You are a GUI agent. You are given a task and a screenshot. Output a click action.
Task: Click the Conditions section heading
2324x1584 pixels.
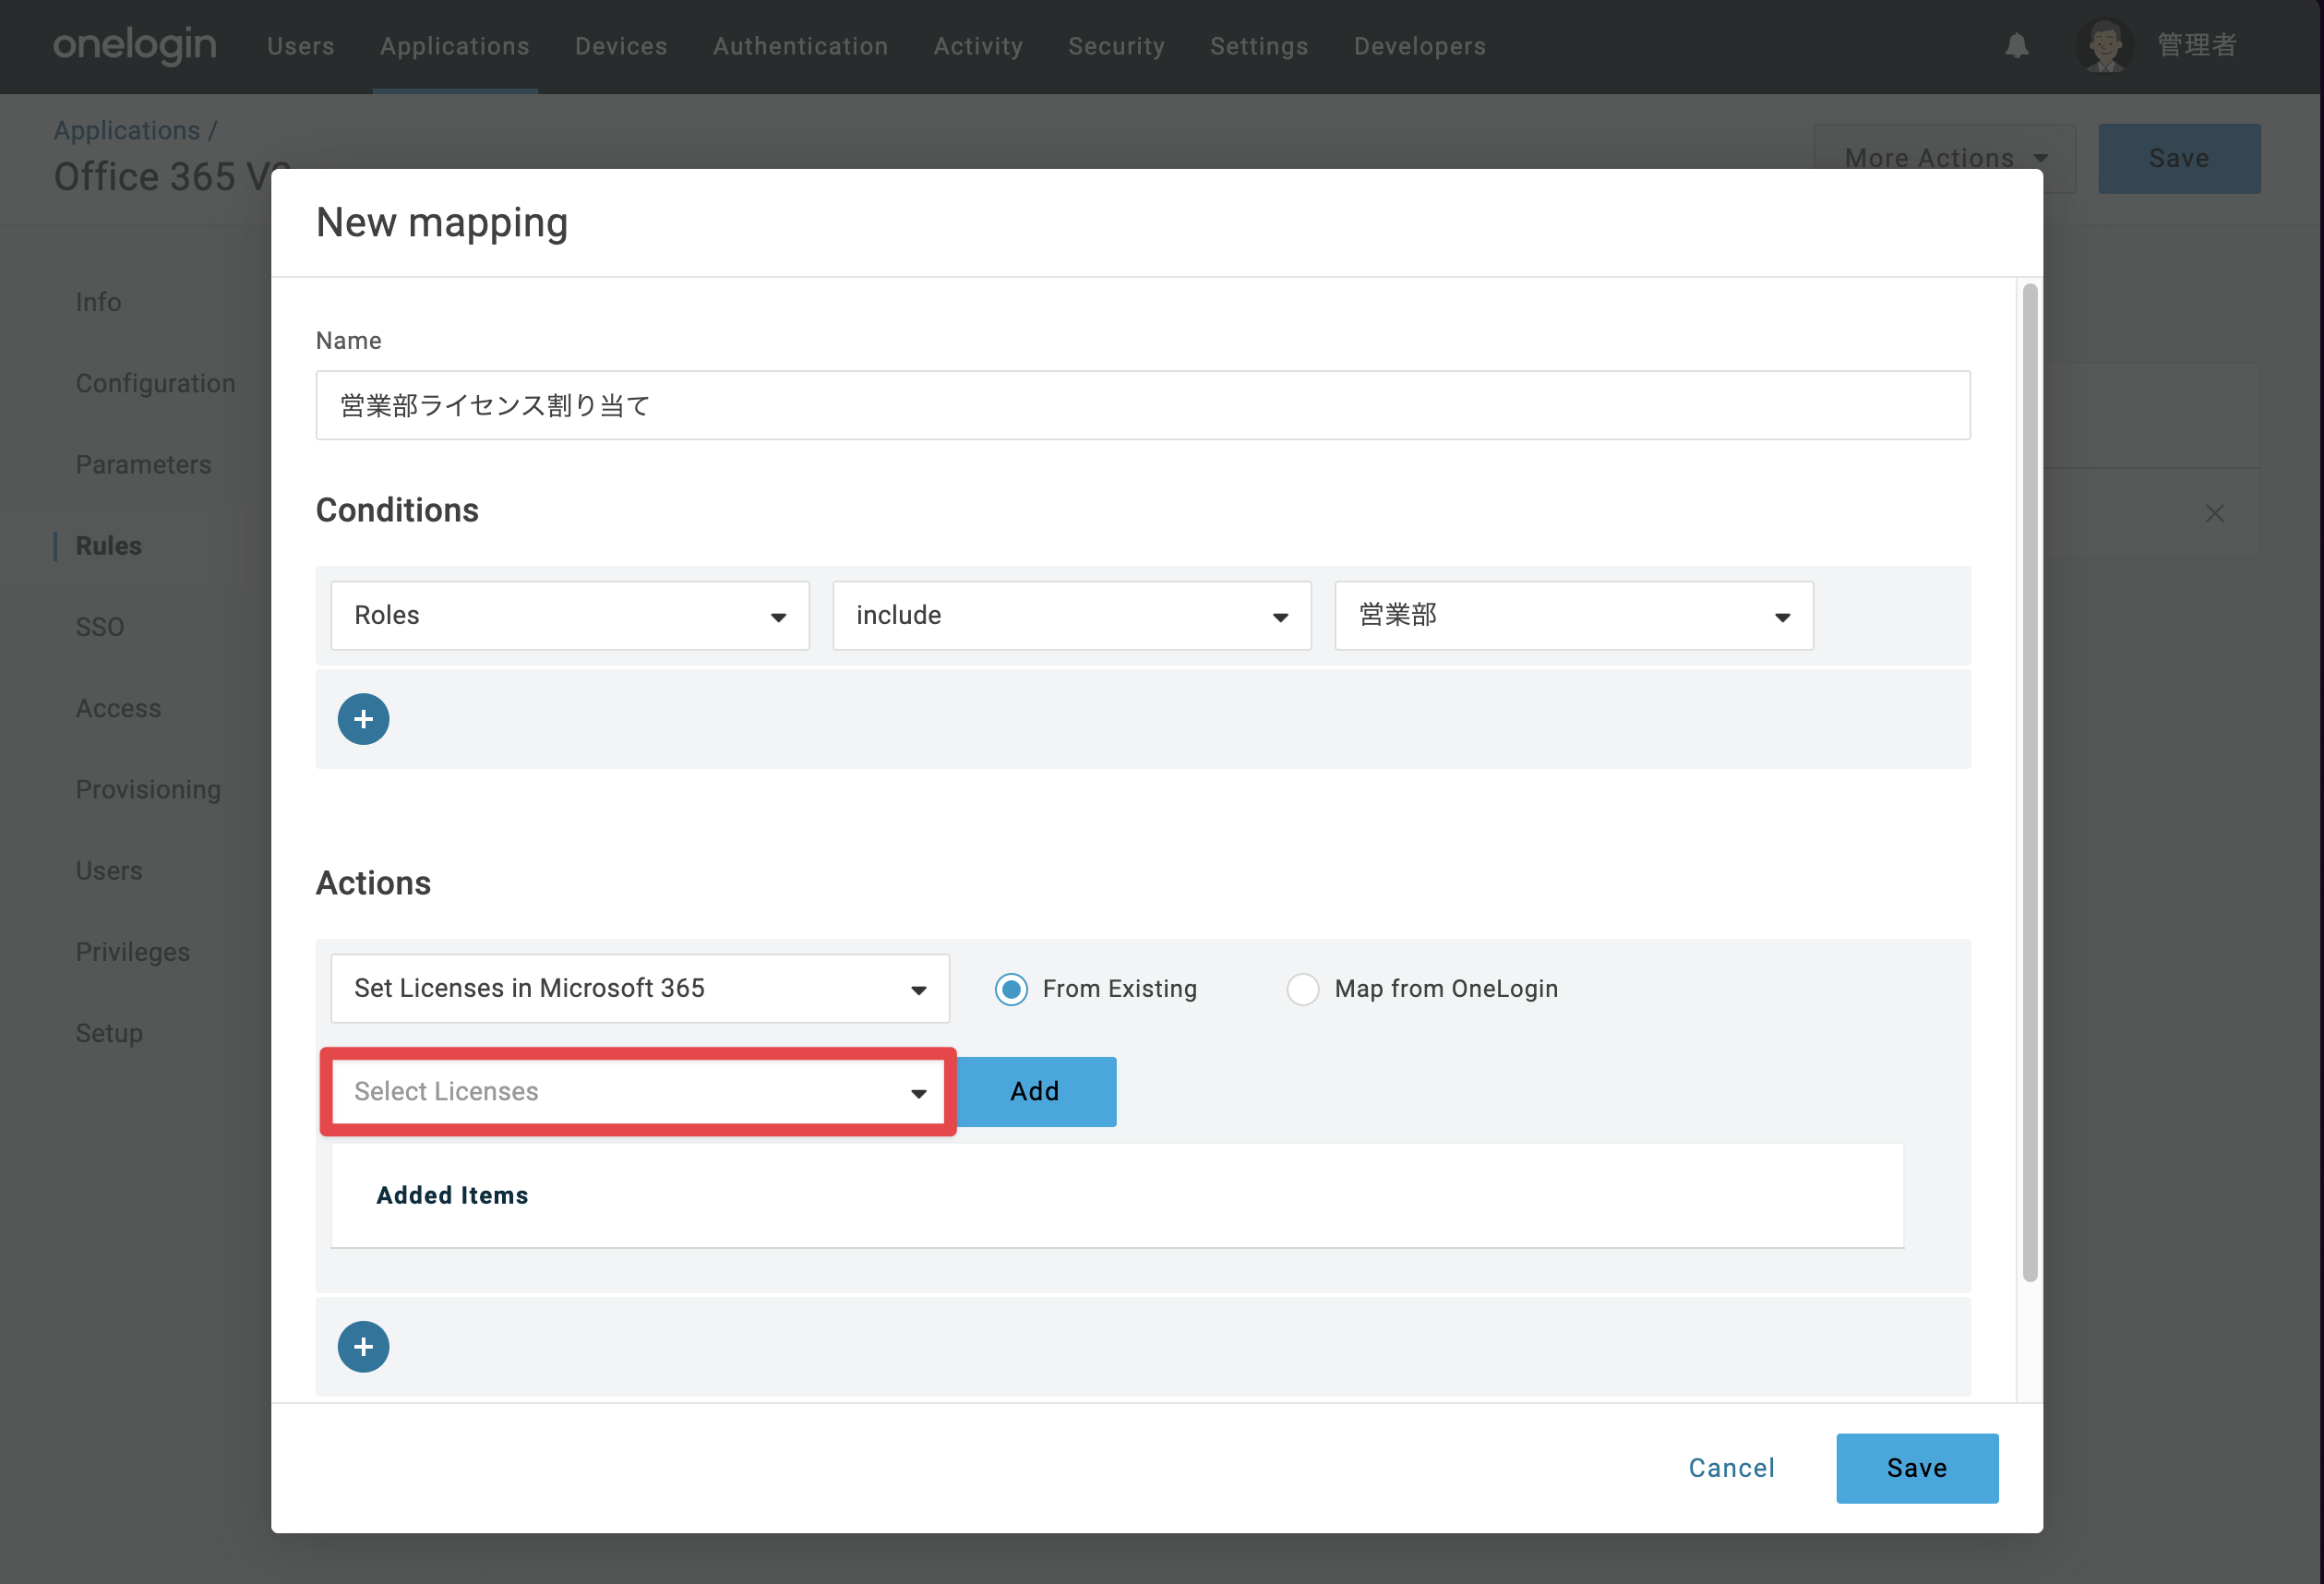pyautogui.click(x=397, y=510)
